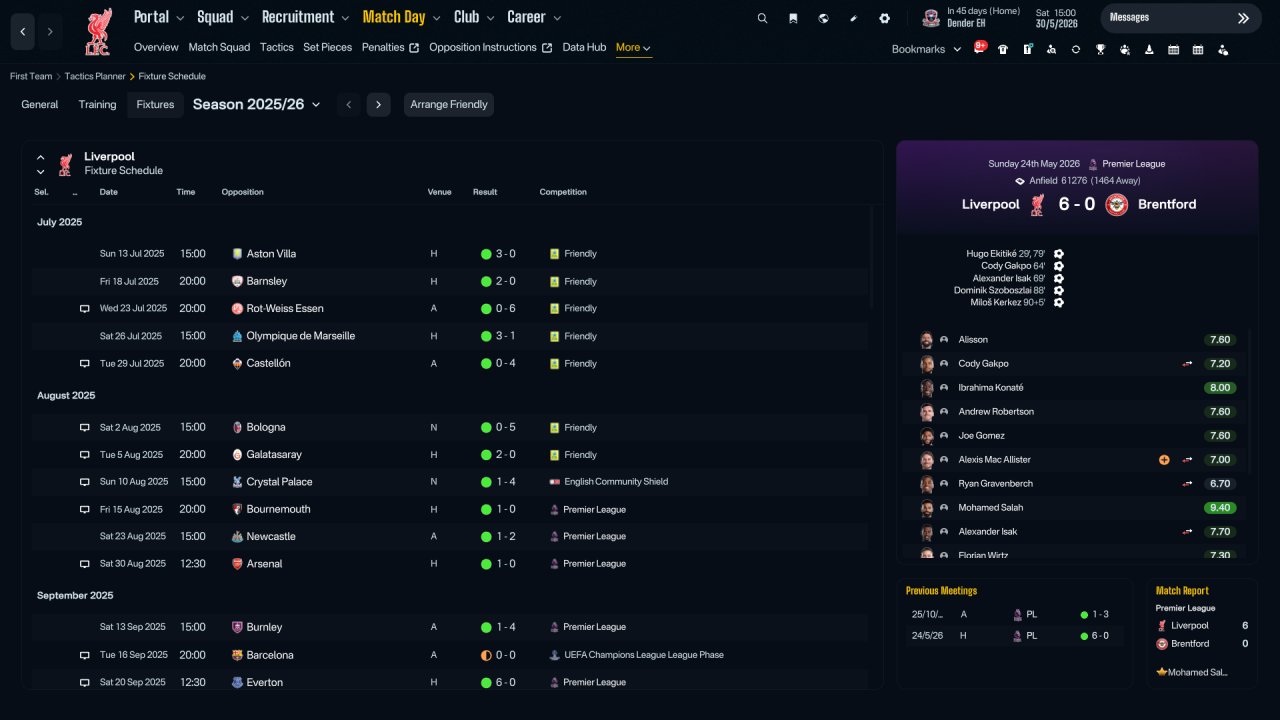The height and width of the screenshot is (720, 1280).
Task: Open the Tactics submenu
Action: click(277, 47)
